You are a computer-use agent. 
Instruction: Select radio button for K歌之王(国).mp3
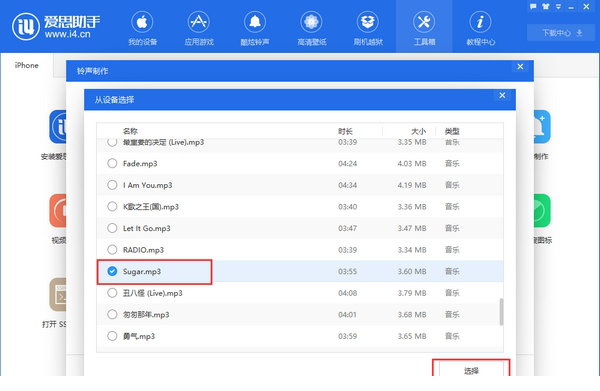point(112,207)
